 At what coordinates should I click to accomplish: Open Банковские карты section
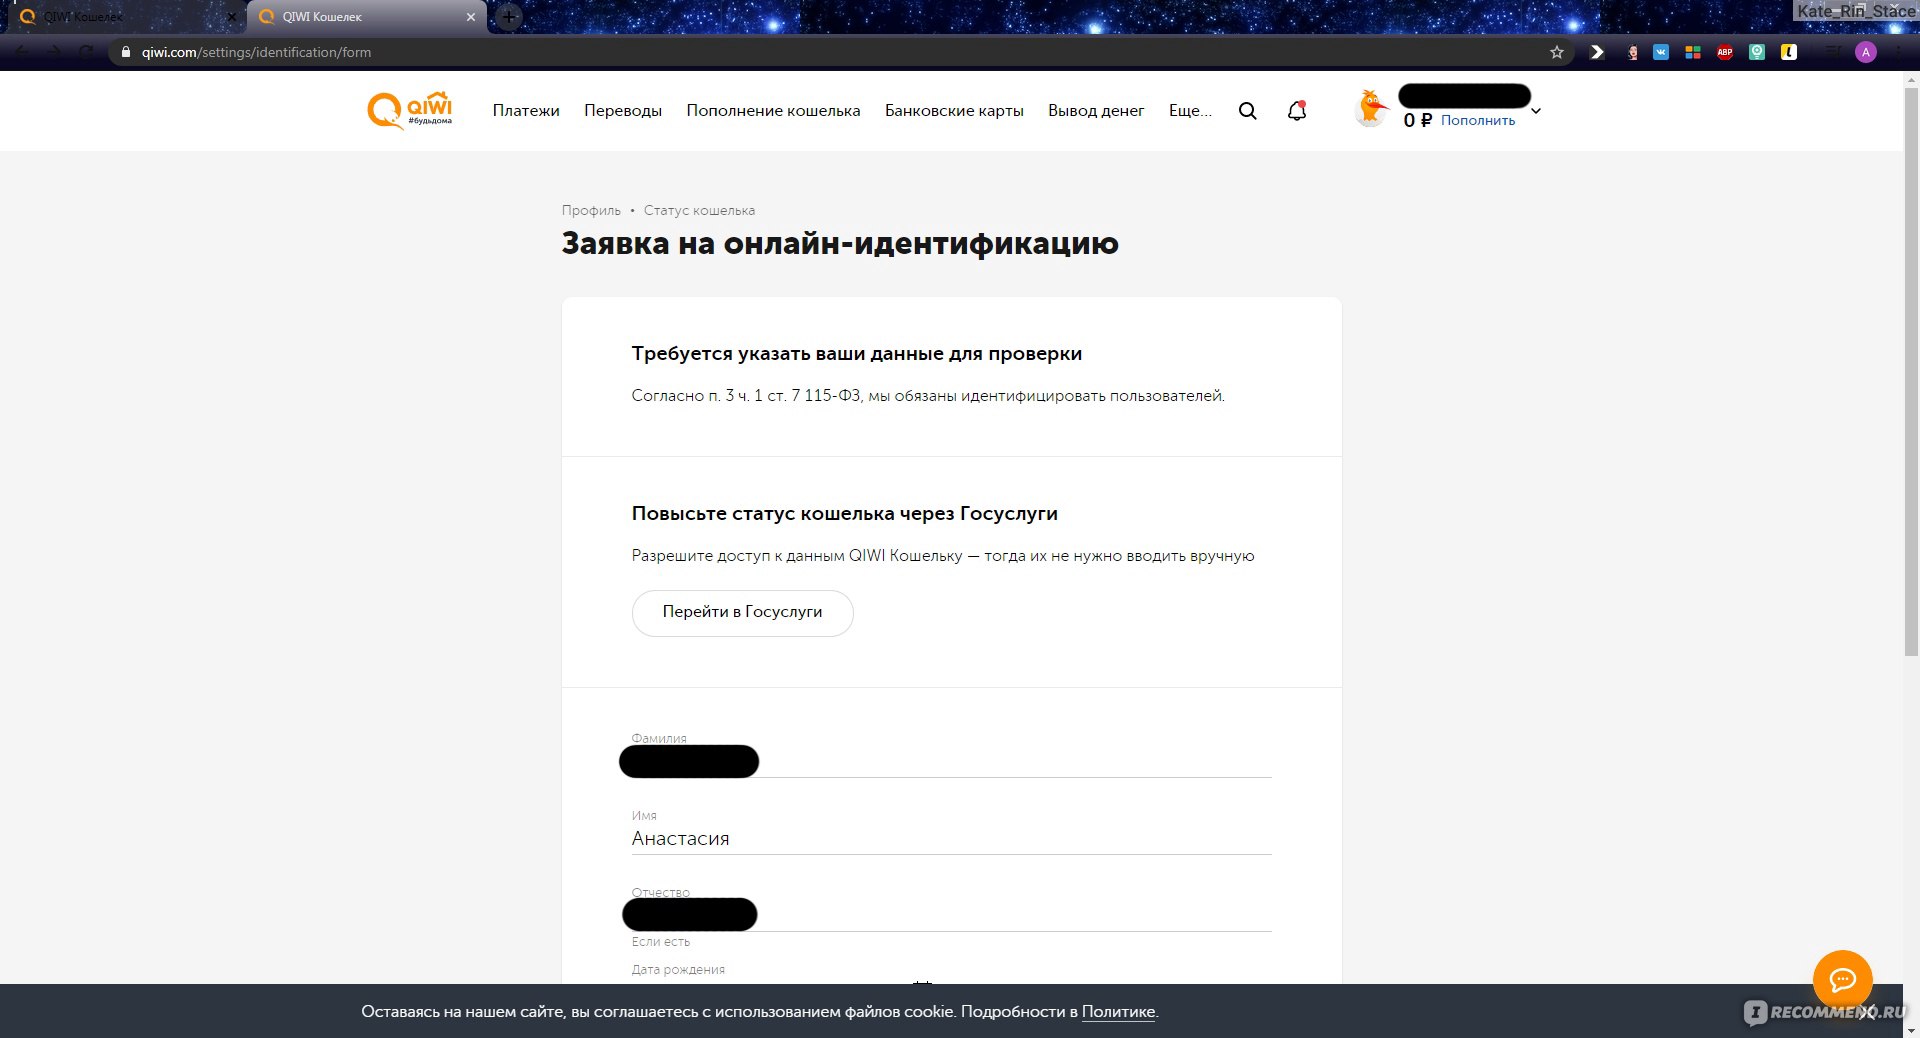click(954, 111)
